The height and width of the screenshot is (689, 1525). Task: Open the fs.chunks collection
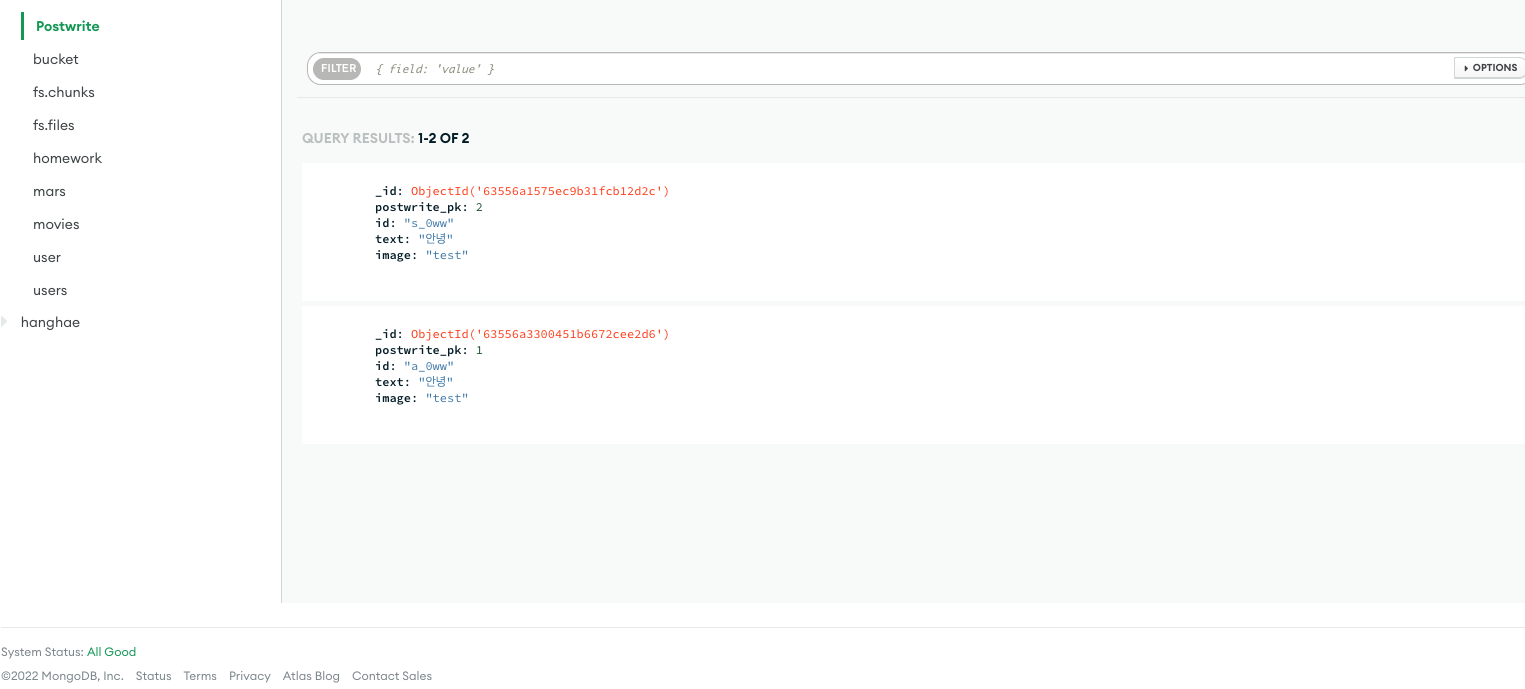click(64, 92)
